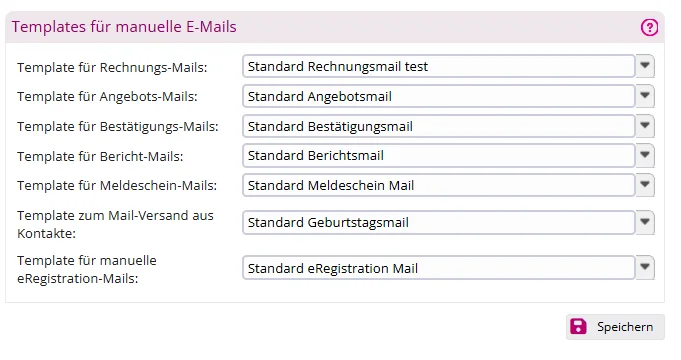Expand dropdown arrow for Bestätigungs-Mails template

click(645, 126)
